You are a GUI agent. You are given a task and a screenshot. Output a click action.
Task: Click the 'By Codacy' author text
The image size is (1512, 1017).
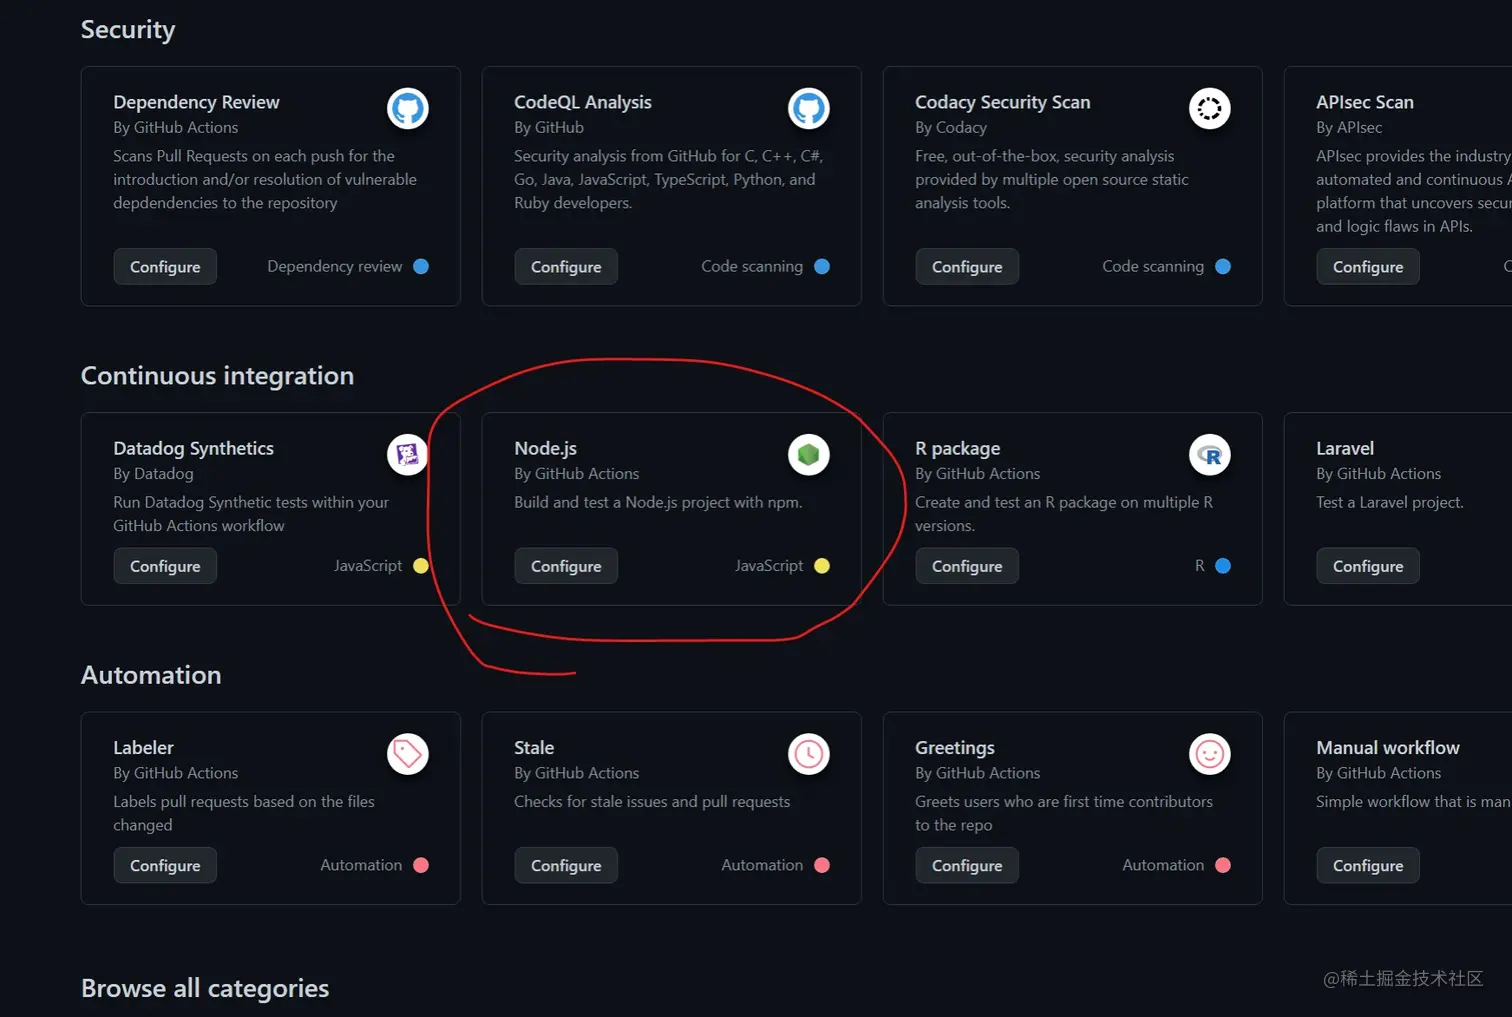951,127
